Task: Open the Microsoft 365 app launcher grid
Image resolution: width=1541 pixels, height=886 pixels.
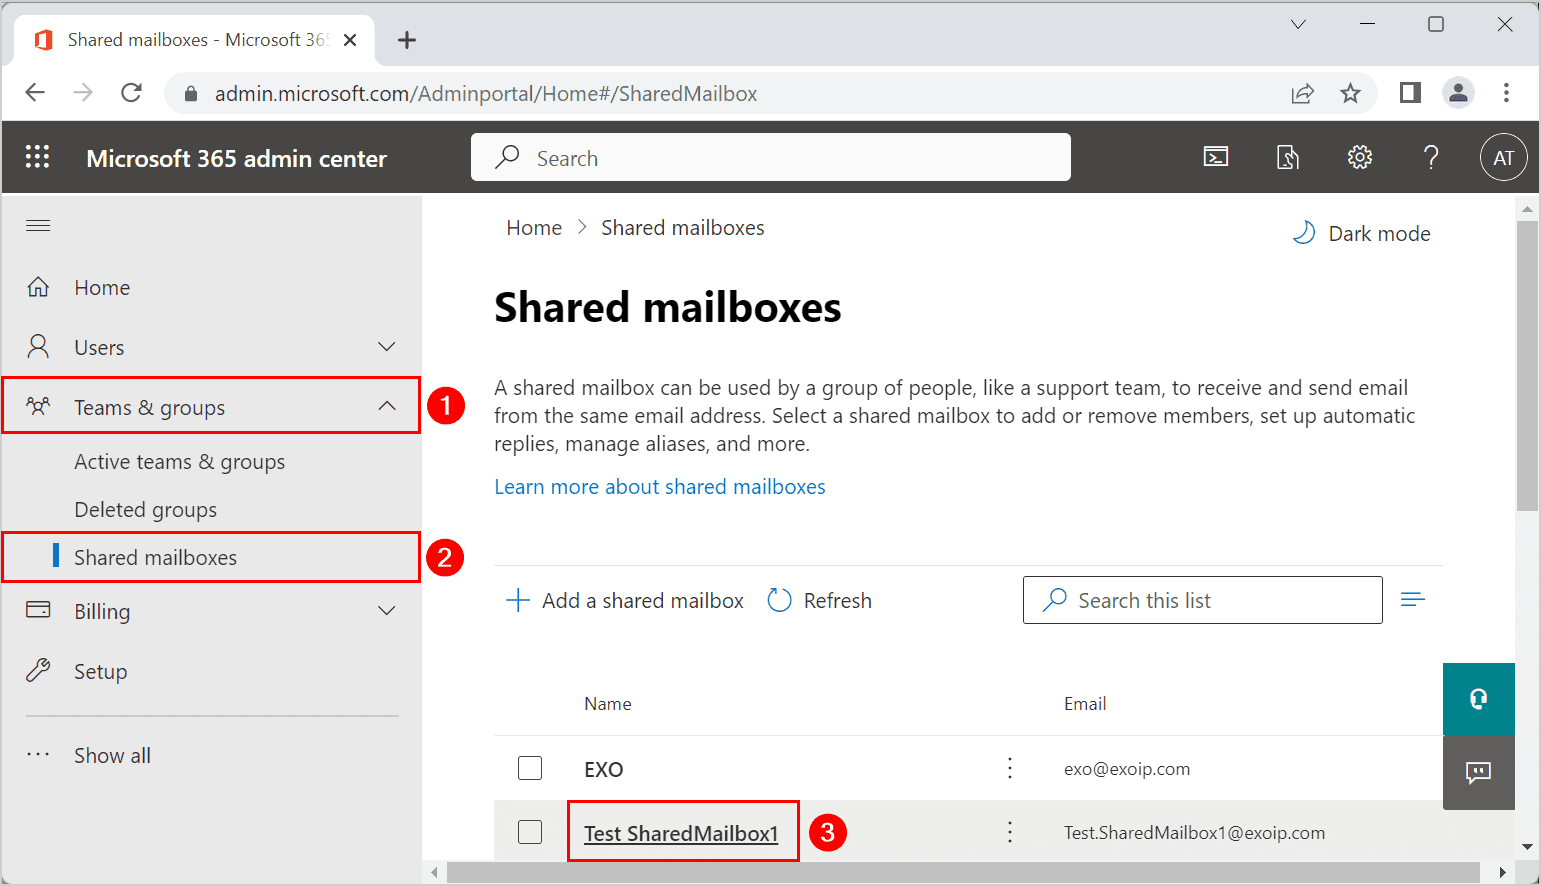Action: (x=38, y=157)
